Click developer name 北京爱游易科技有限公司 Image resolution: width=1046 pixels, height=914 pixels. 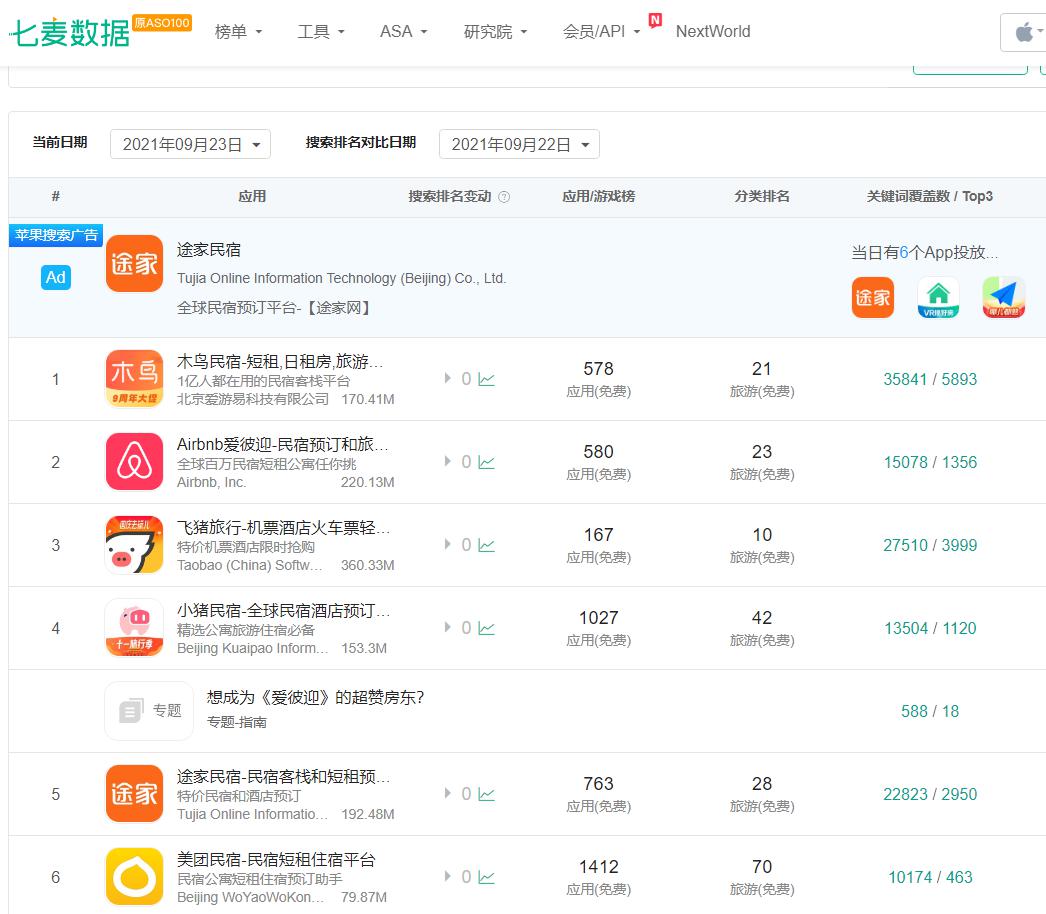[253, 399]
